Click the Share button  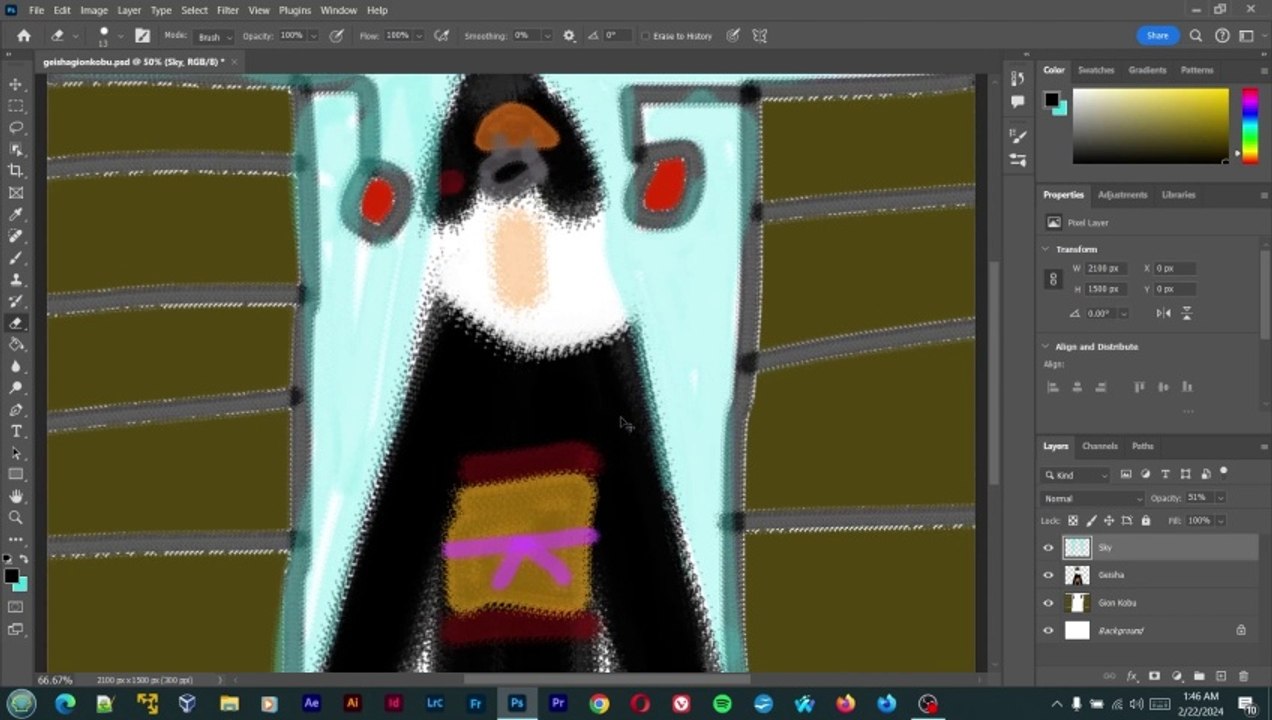click(x=1157, y=35)
